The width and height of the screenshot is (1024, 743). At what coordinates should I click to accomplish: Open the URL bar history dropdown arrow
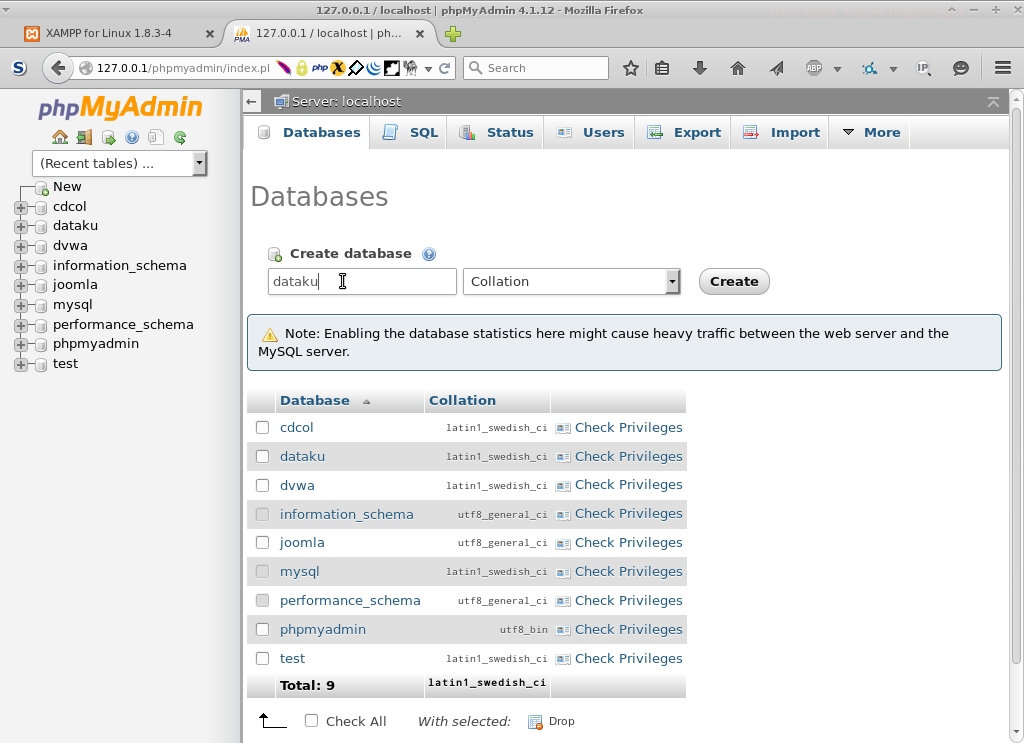(x=428, y=69)
